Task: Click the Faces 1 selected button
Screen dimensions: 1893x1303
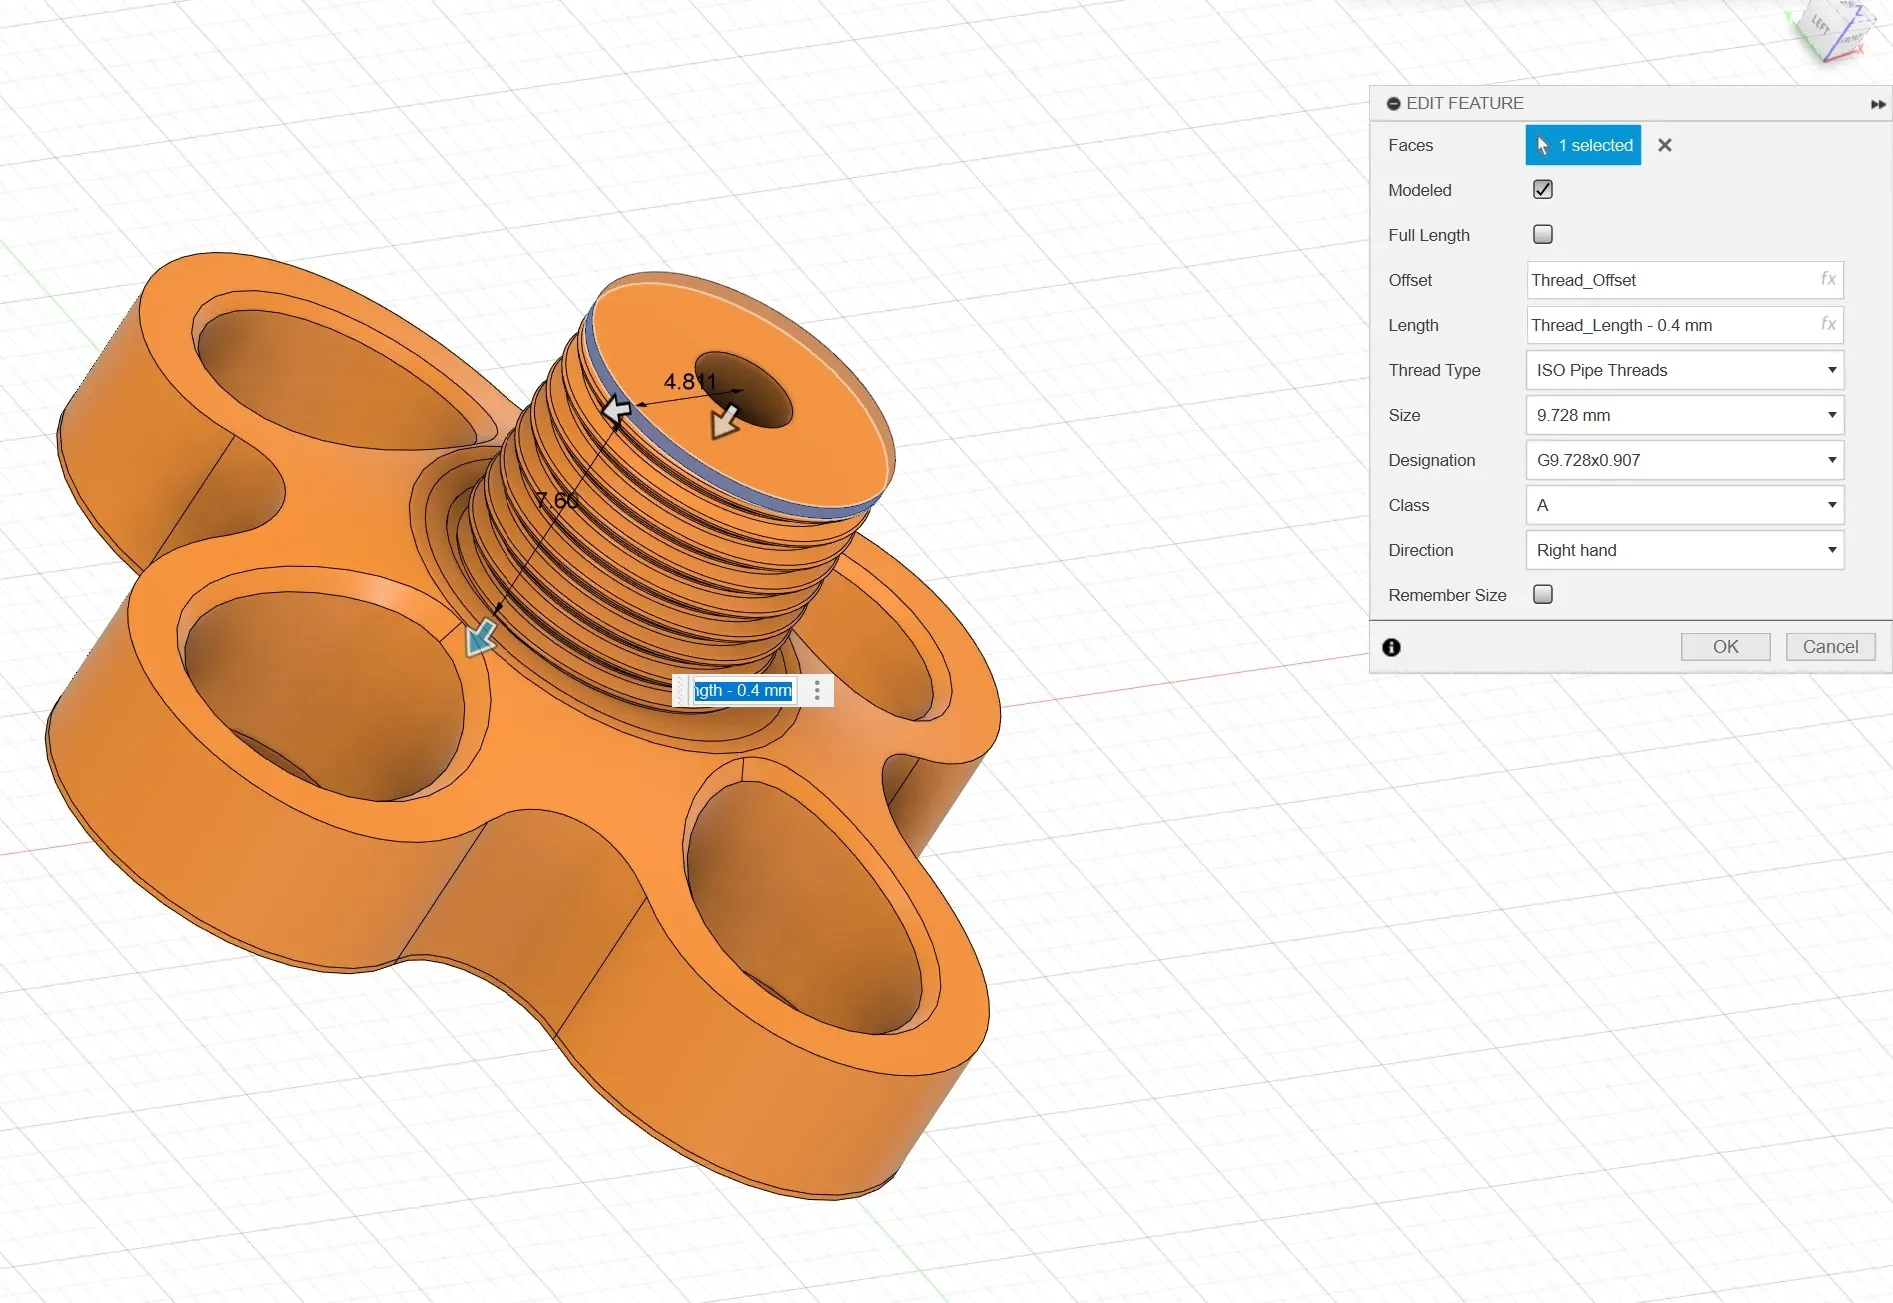Action: [x=1583, y=145]
